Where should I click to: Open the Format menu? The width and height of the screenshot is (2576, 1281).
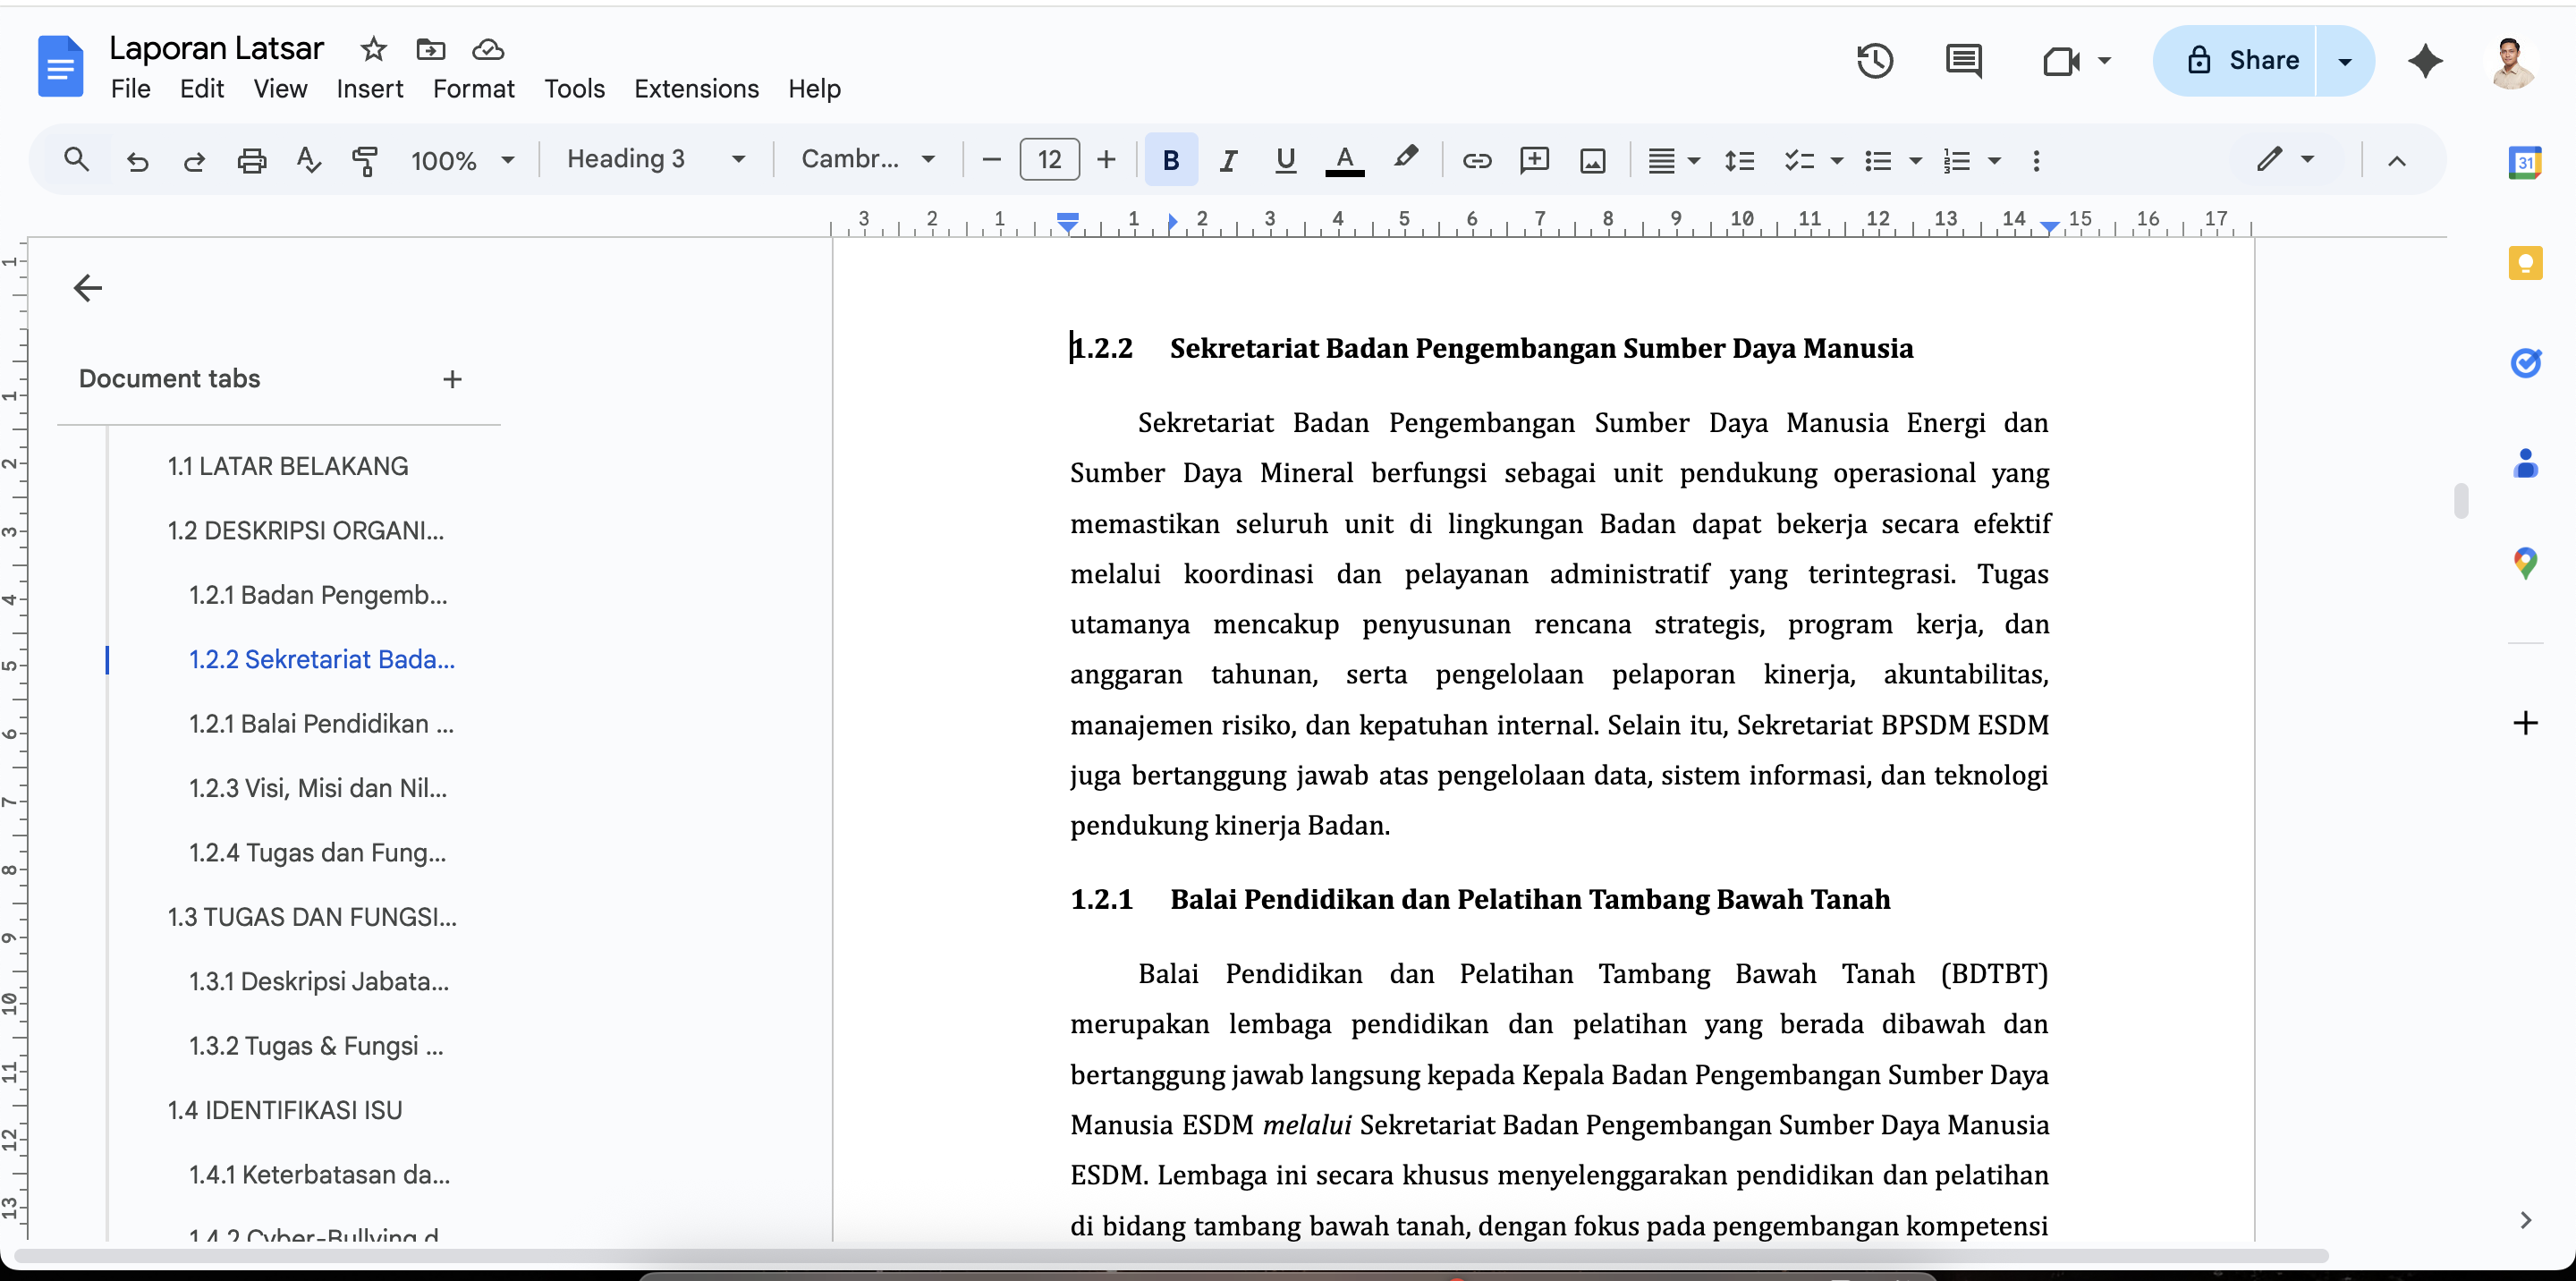473,89
